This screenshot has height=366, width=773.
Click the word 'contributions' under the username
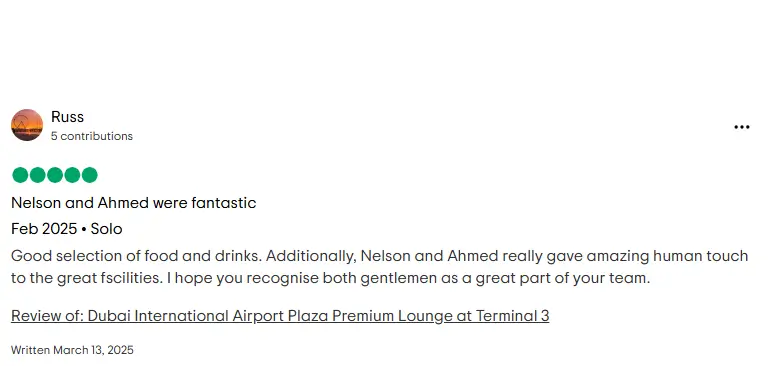point(97,136)
